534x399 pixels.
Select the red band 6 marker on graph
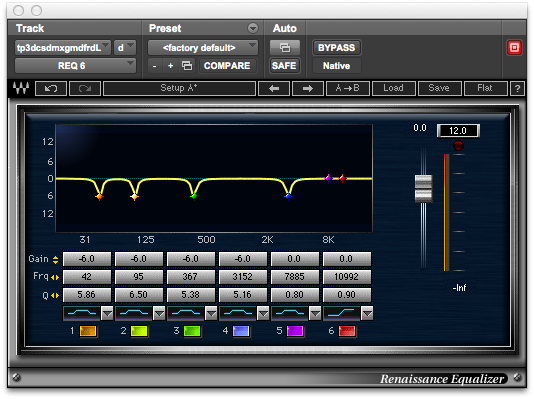tap(343, 178)
